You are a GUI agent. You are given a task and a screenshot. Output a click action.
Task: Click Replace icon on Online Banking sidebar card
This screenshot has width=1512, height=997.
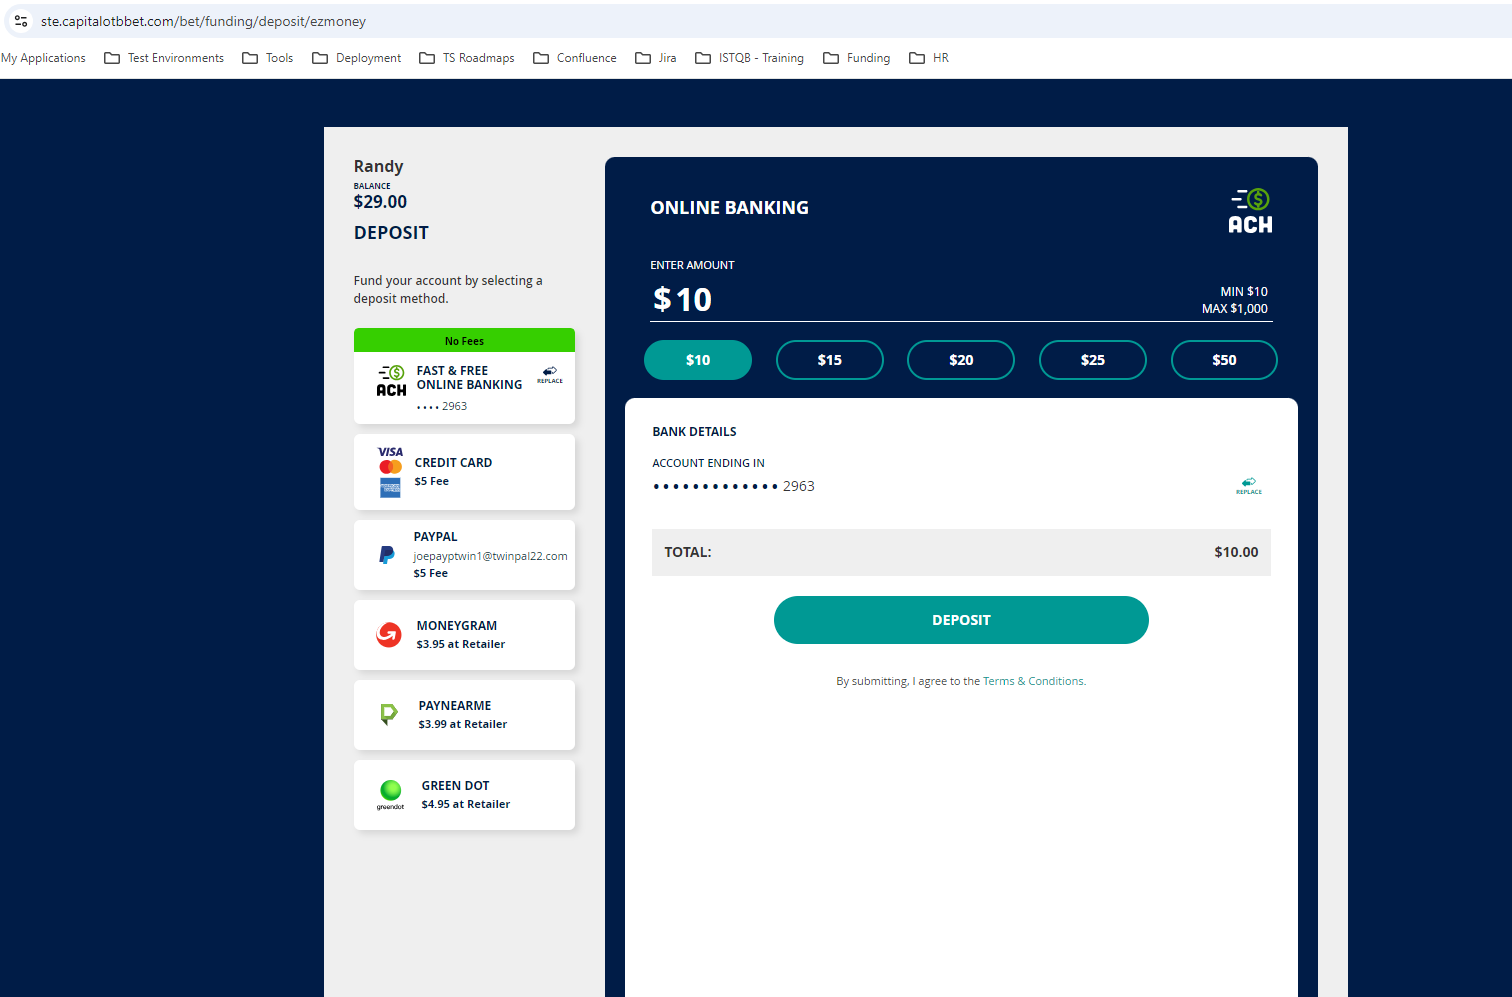[x=550, y=375]
